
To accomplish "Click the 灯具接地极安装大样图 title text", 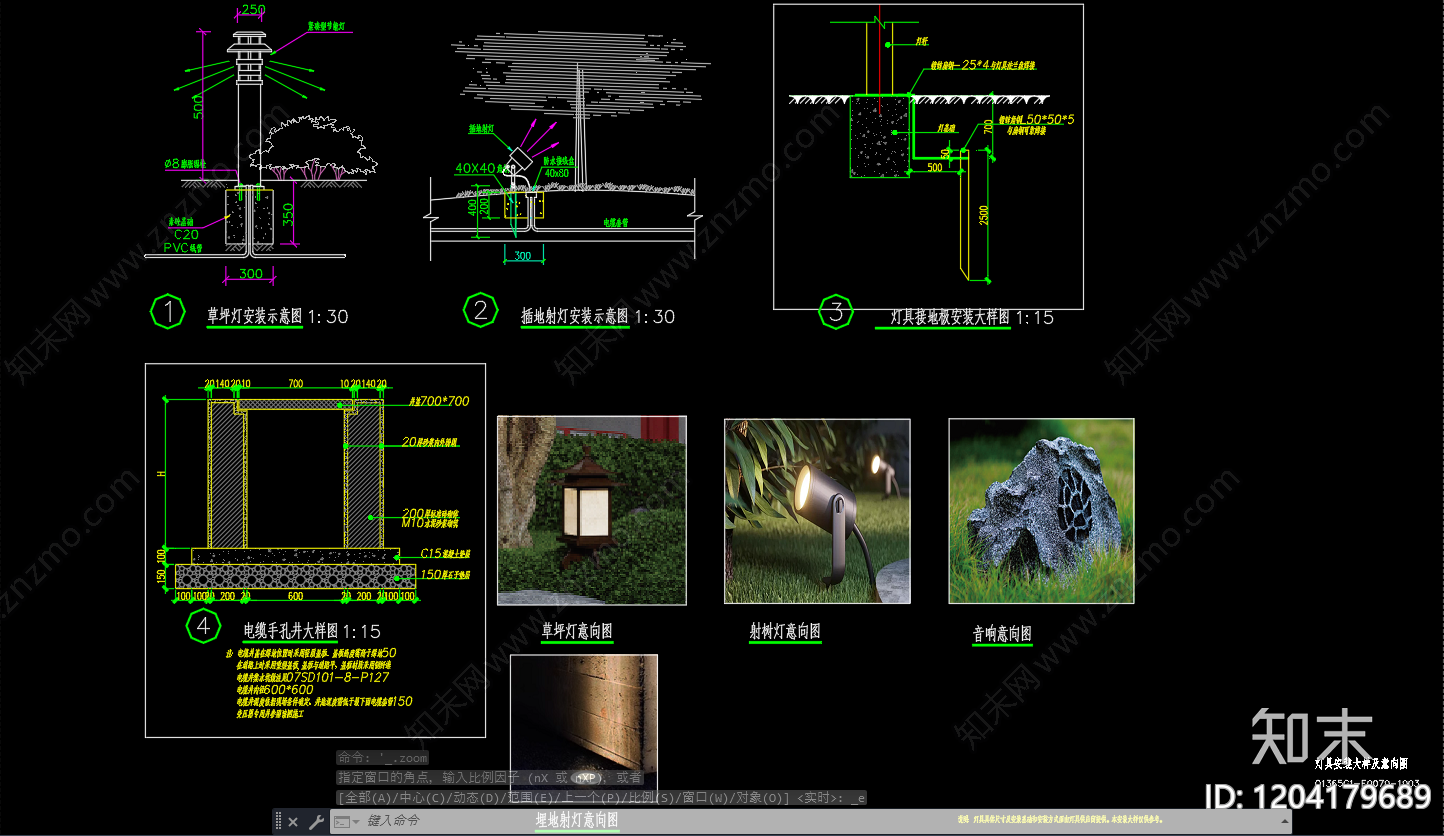I will click(950, 317).
